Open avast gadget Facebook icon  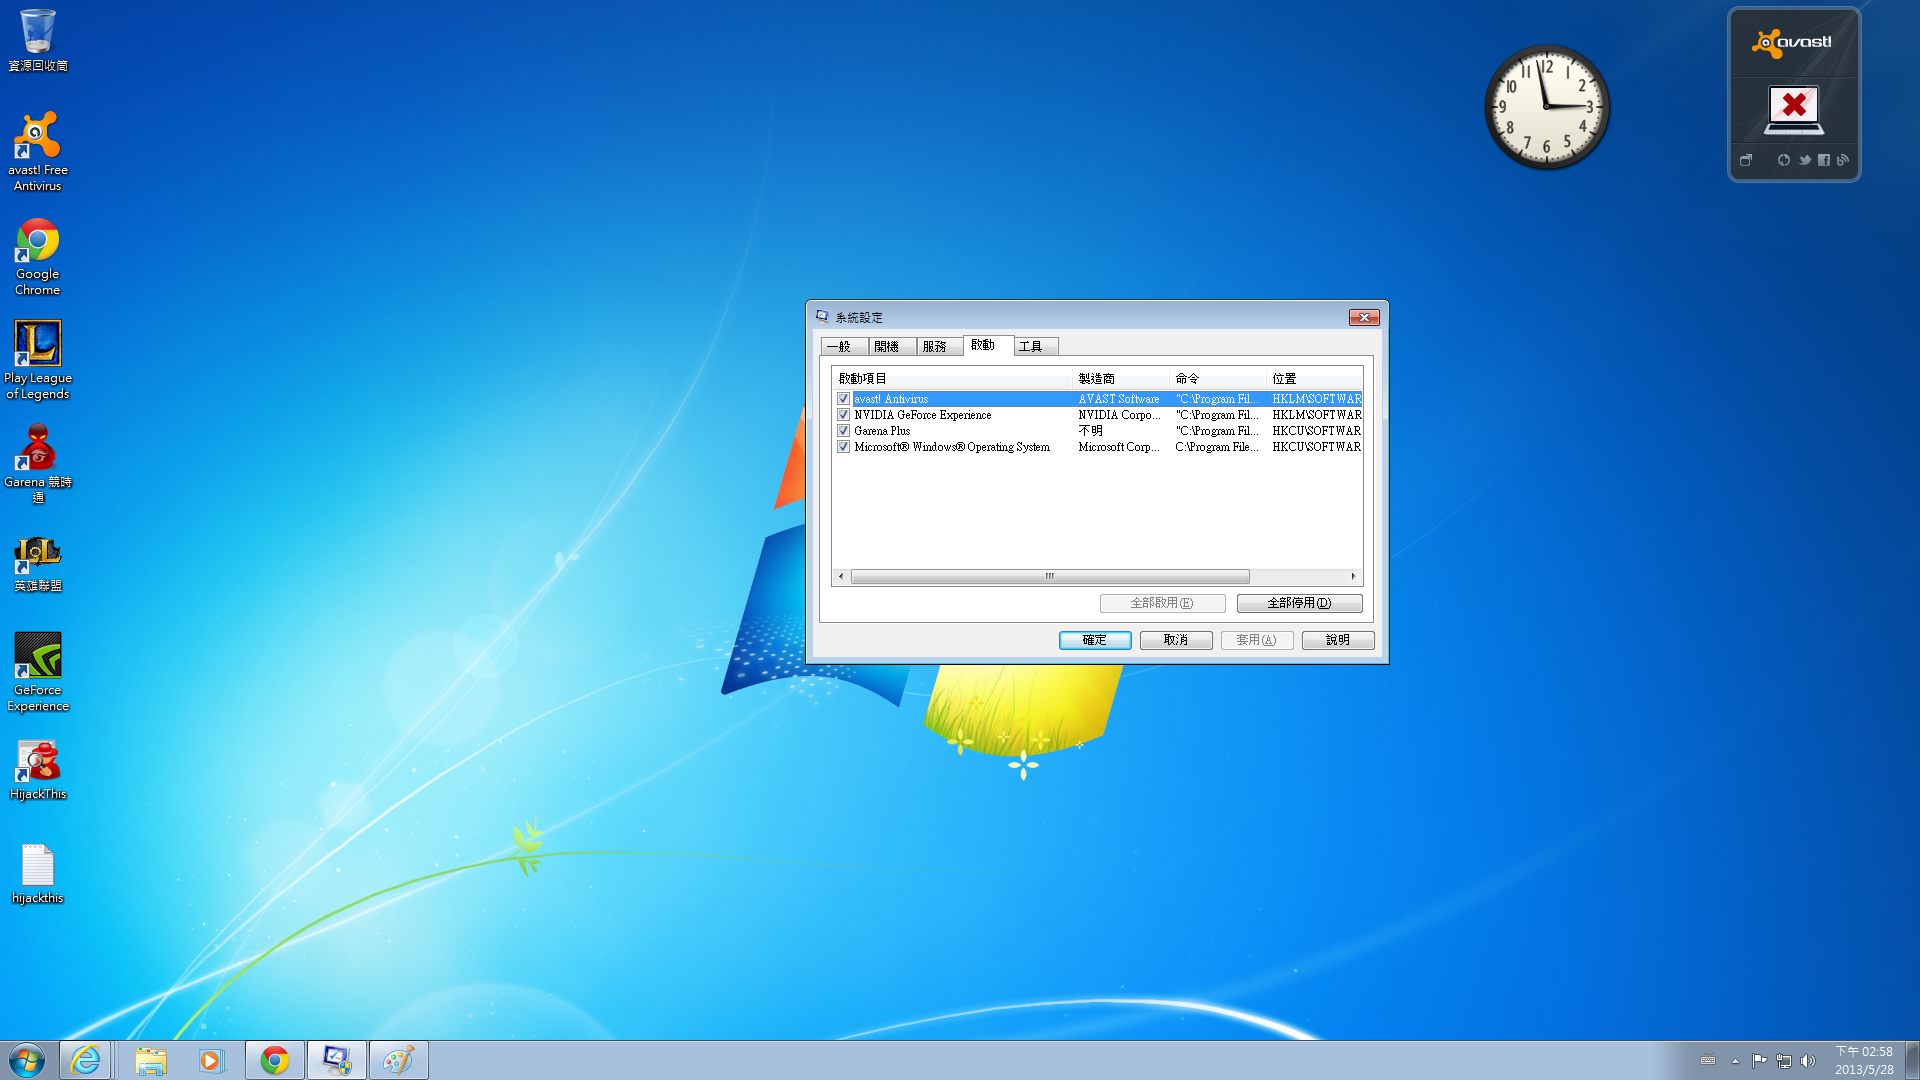coord(1824,160)
